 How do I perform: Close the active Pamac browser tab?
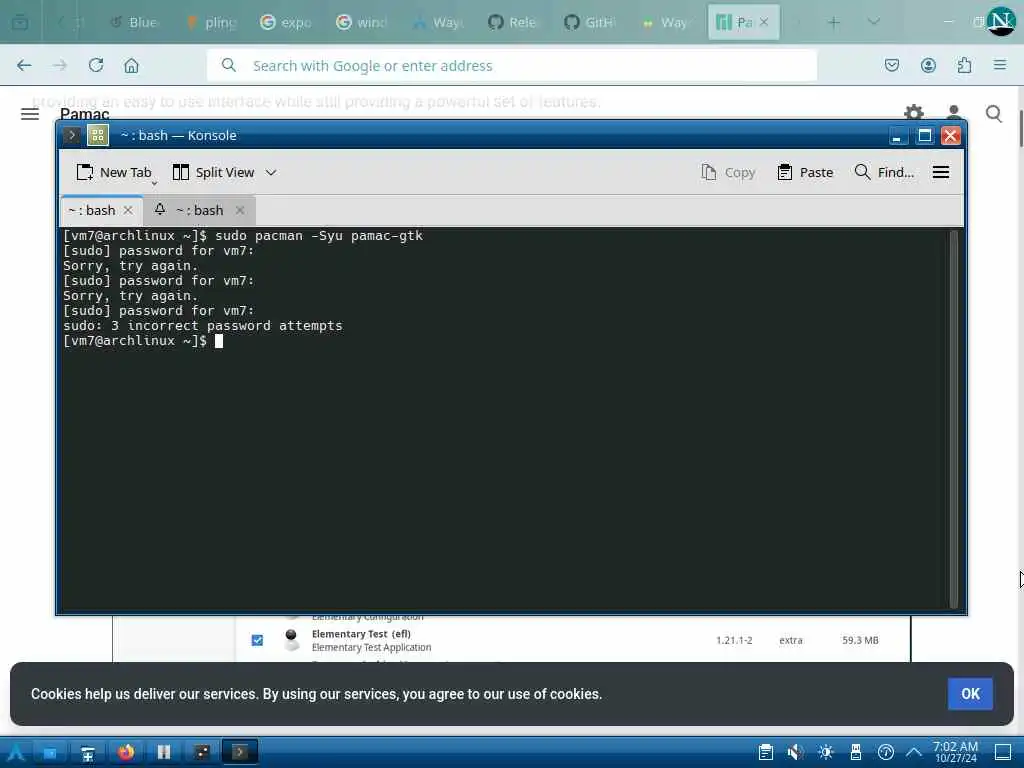(x=764, y=22)
